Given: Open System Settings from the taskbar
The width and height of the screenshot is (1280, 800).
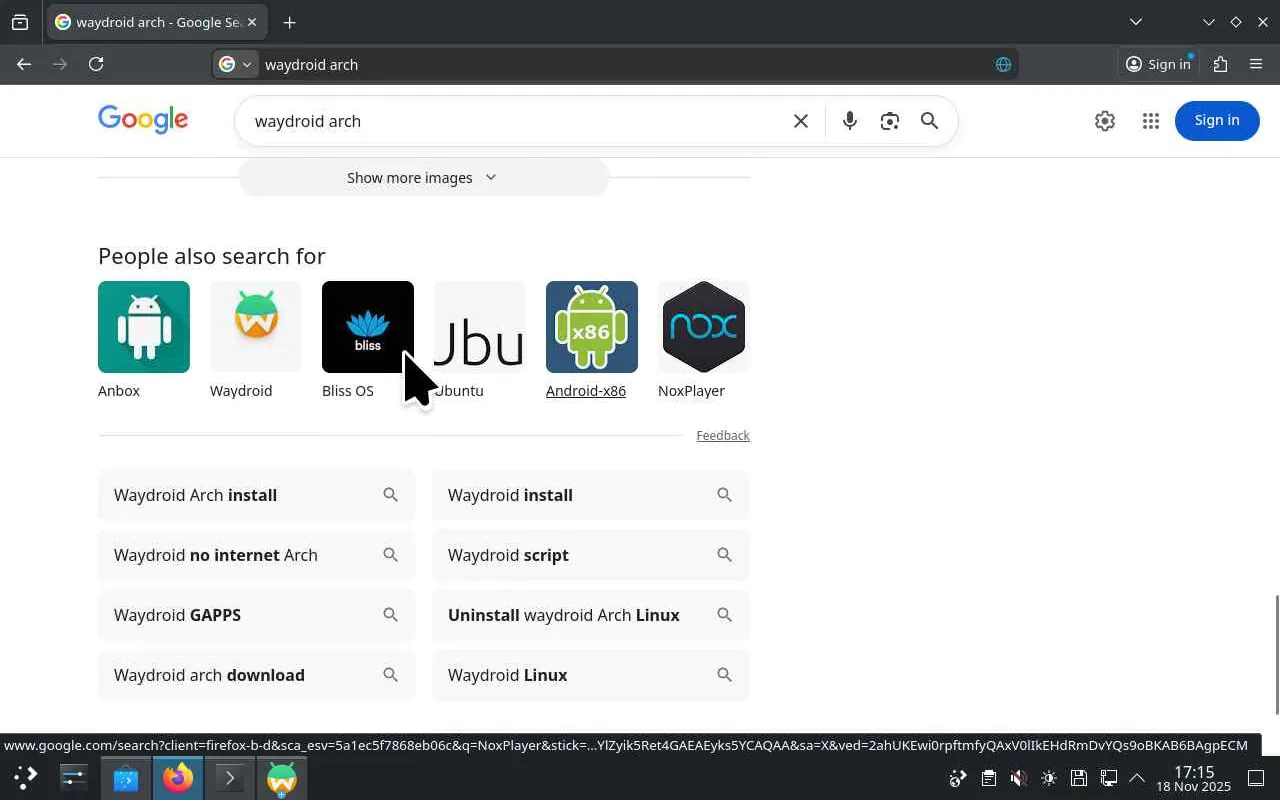Looking at the screenshot, I should pyautogui.click(x=74, y=777).
